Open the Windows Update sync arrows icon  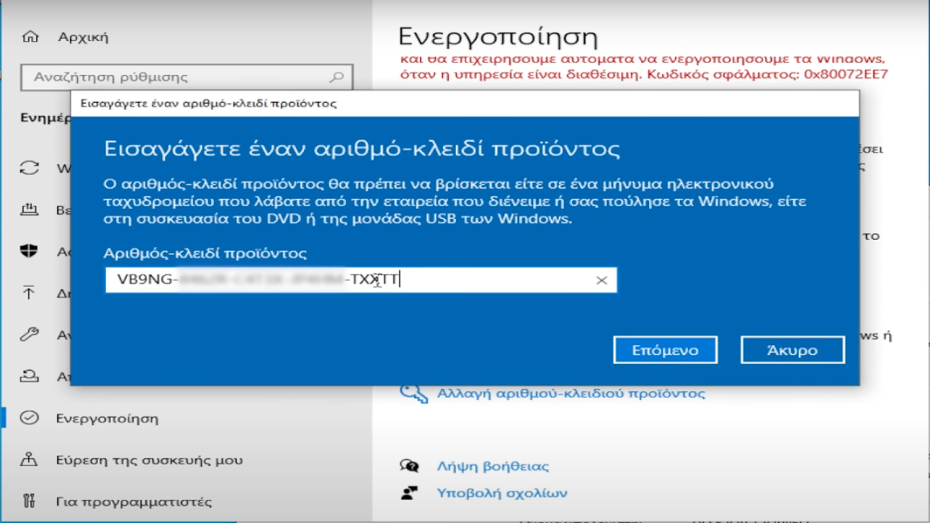click(x=30, y=168)
